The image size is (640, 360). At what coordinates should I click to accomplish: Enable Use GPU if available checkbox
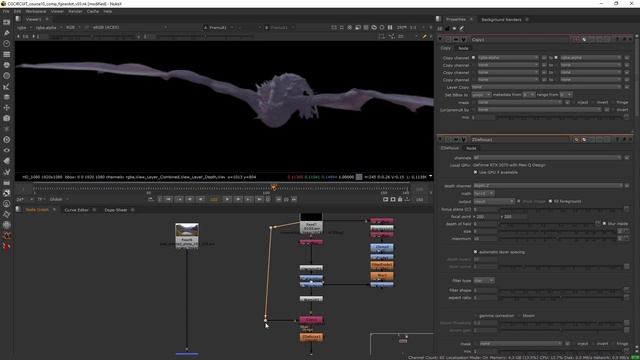coord(475,172)
